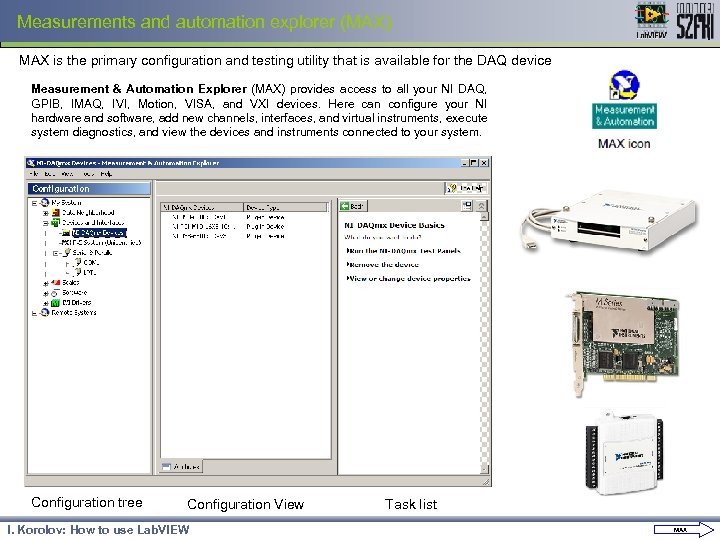Sort by NI-DAQmx Devices column header
The image size is (720, 540).
[x=202, y=207]
